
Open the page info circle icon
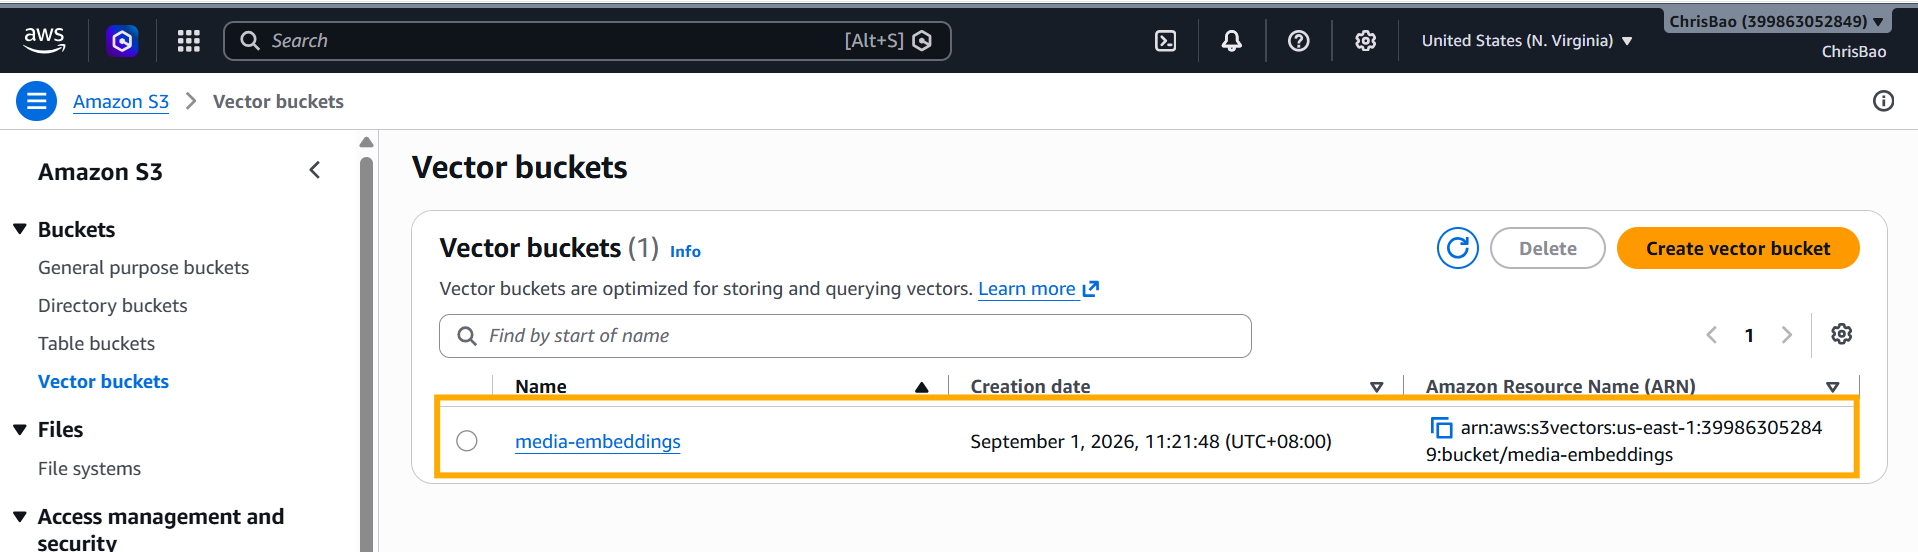1883,101
